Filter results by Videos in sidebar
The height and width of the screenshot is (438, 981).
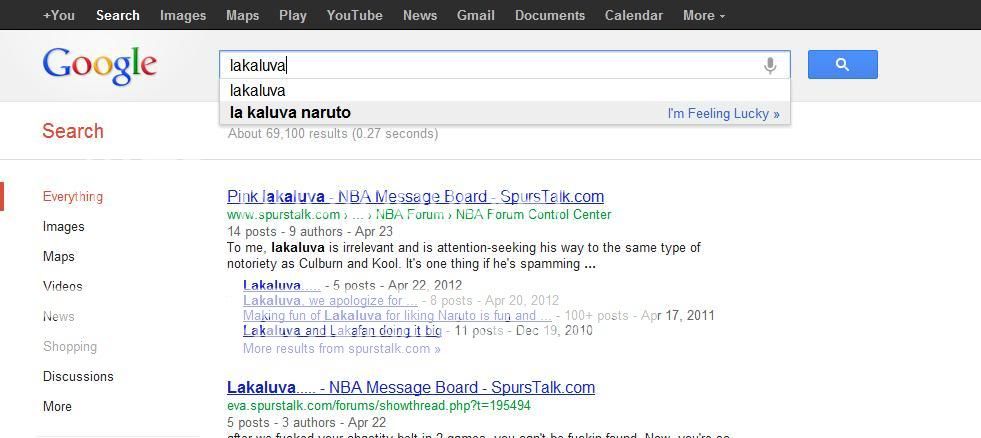[x=62, y=286]
